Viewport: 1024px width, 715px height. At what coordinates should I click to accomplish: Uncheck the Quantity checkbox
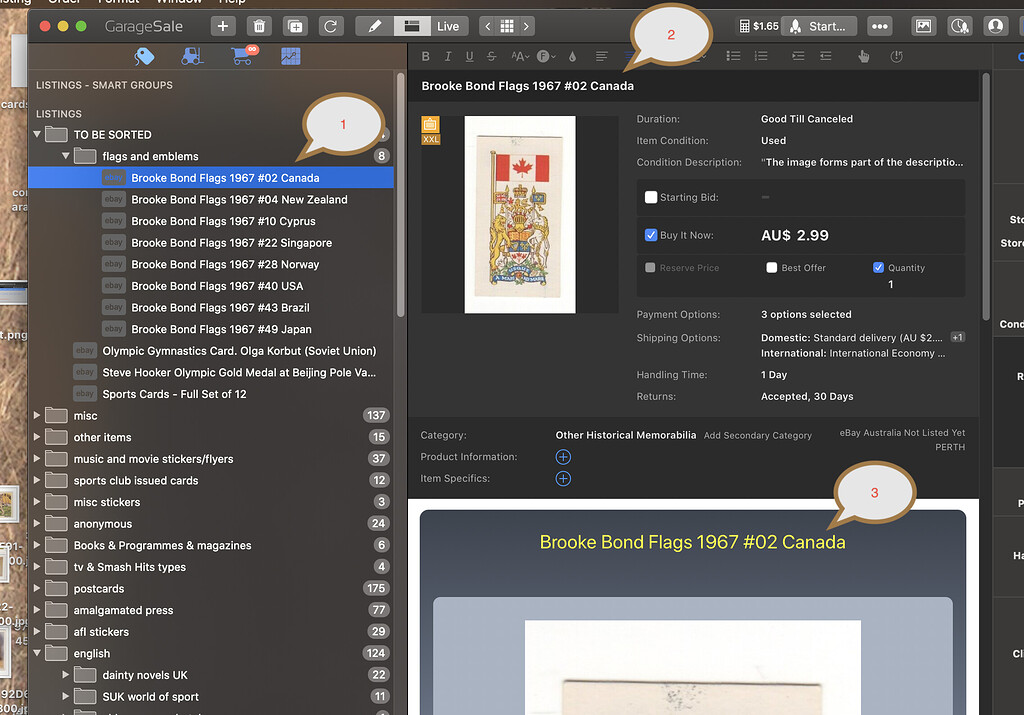(x=878, y=268)
